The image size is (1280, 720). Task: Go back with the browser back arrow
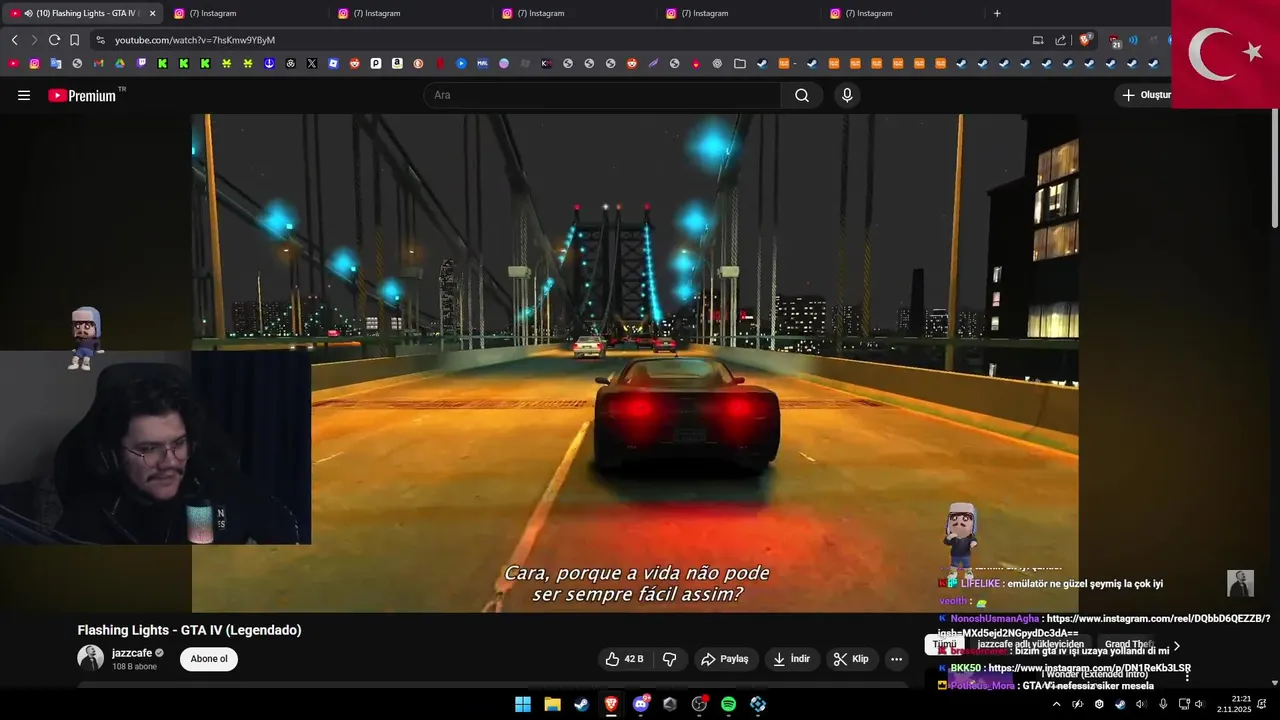pyautogui.click(x=14, y=40)
